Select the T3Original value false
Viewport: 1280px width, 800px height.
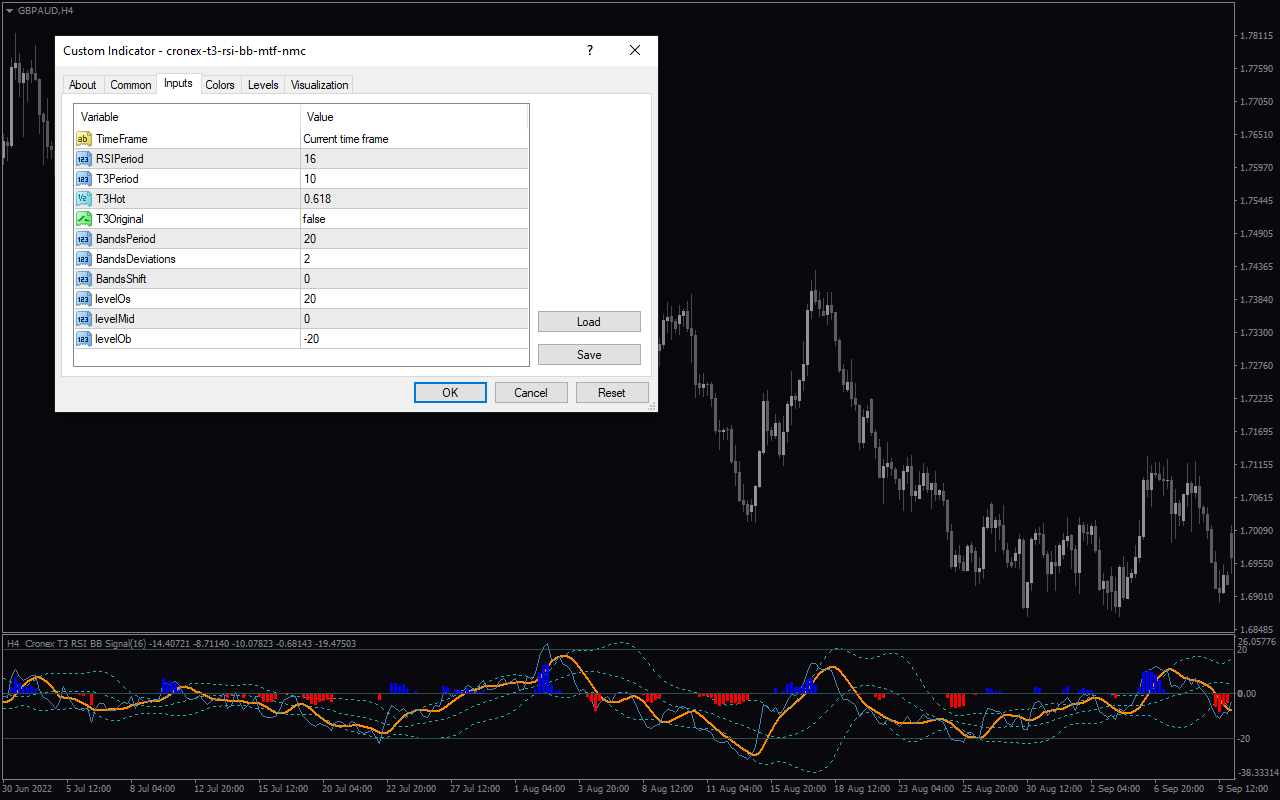tap(314, 219)
